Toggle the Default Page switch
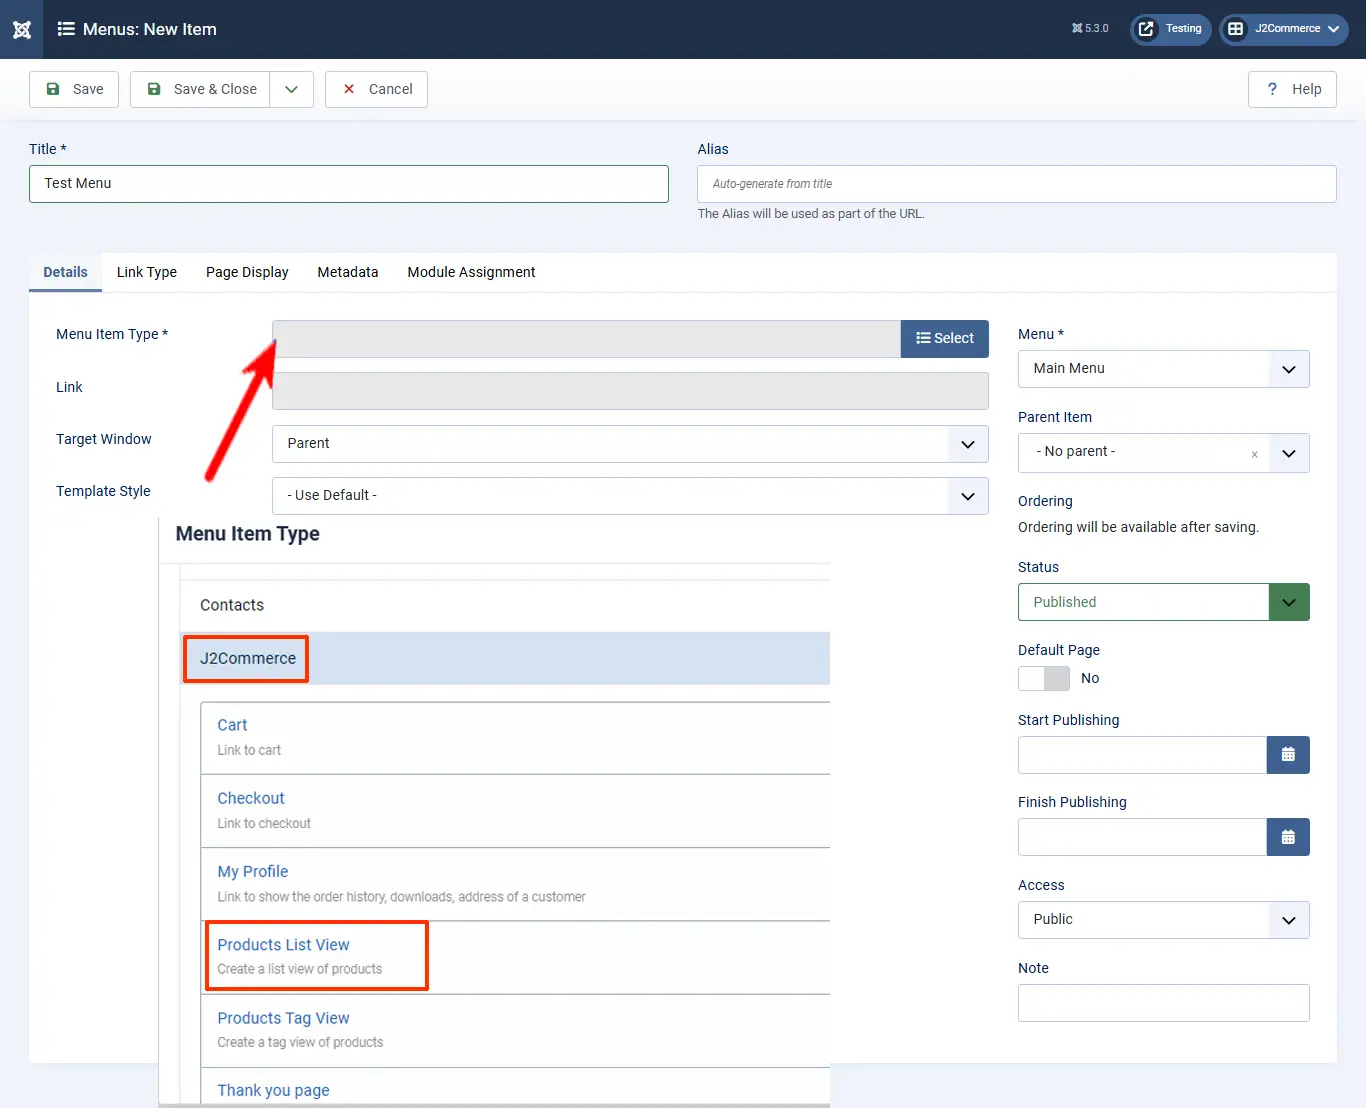The width and height of the screenshot is (1366, 1108). pos(1044,678)
